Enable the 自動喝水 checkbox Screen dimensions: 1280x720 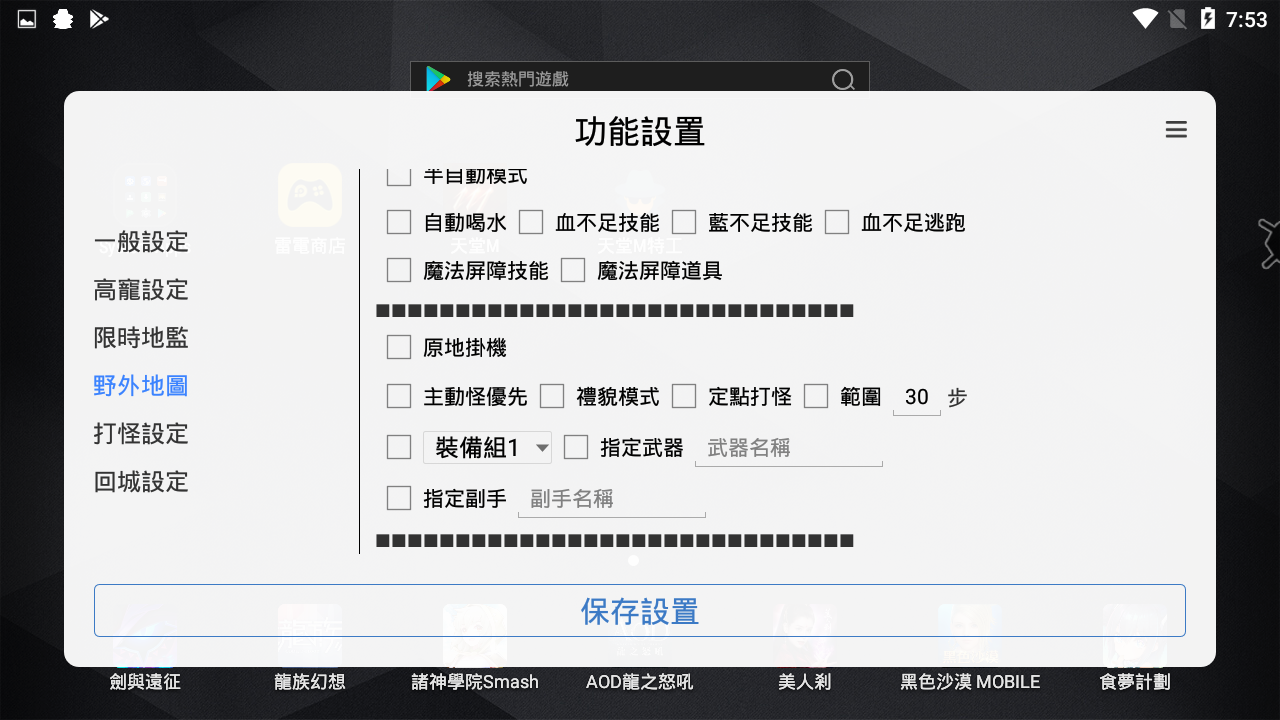(x=399, y=222)
